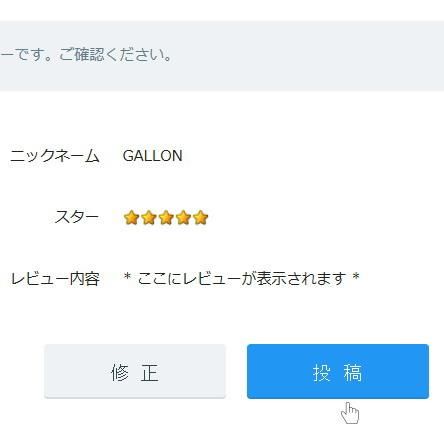The image size is (444, 444).
Task: Click the gray notice bar's empty right area
Action: pos(308,55)
